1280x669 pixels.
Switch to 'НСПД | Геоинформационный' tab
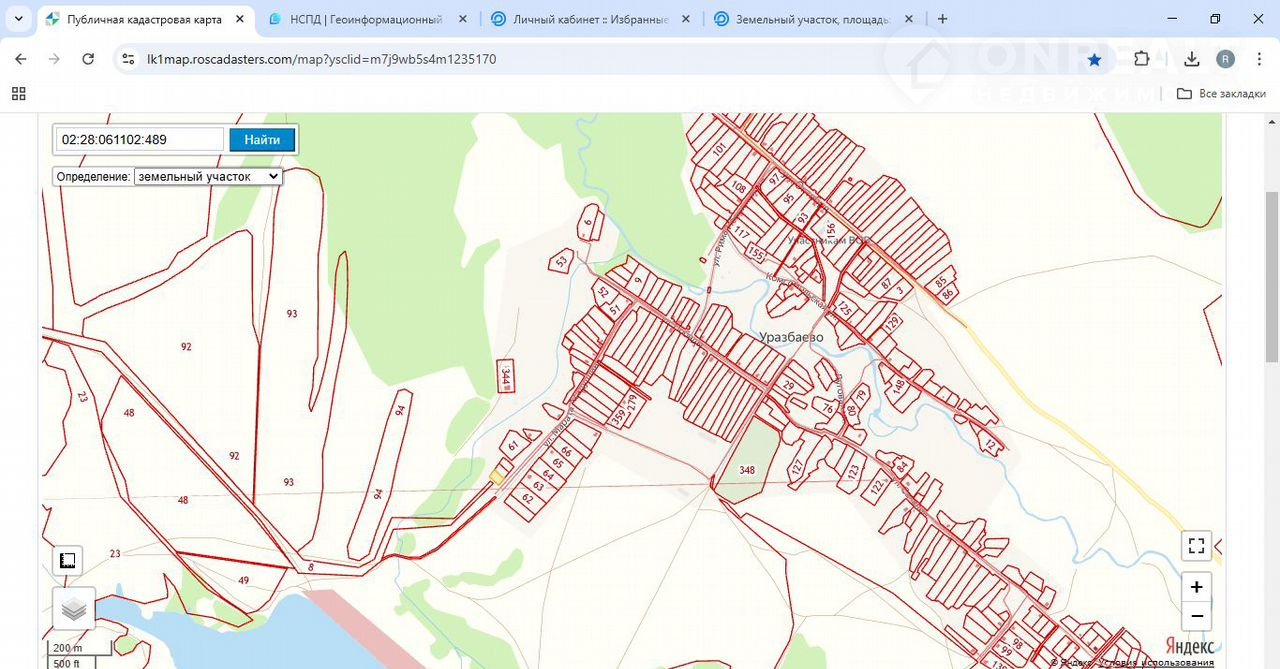pos(366,19)
